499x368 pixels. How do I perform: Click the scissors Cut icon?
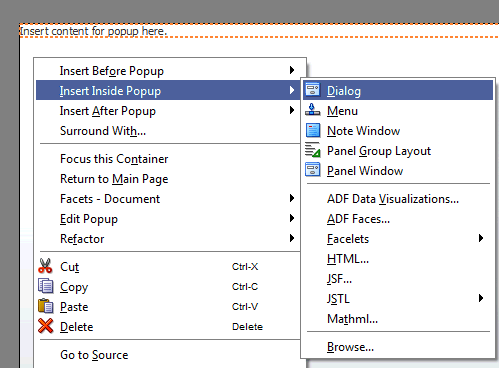tap(45, 266)
